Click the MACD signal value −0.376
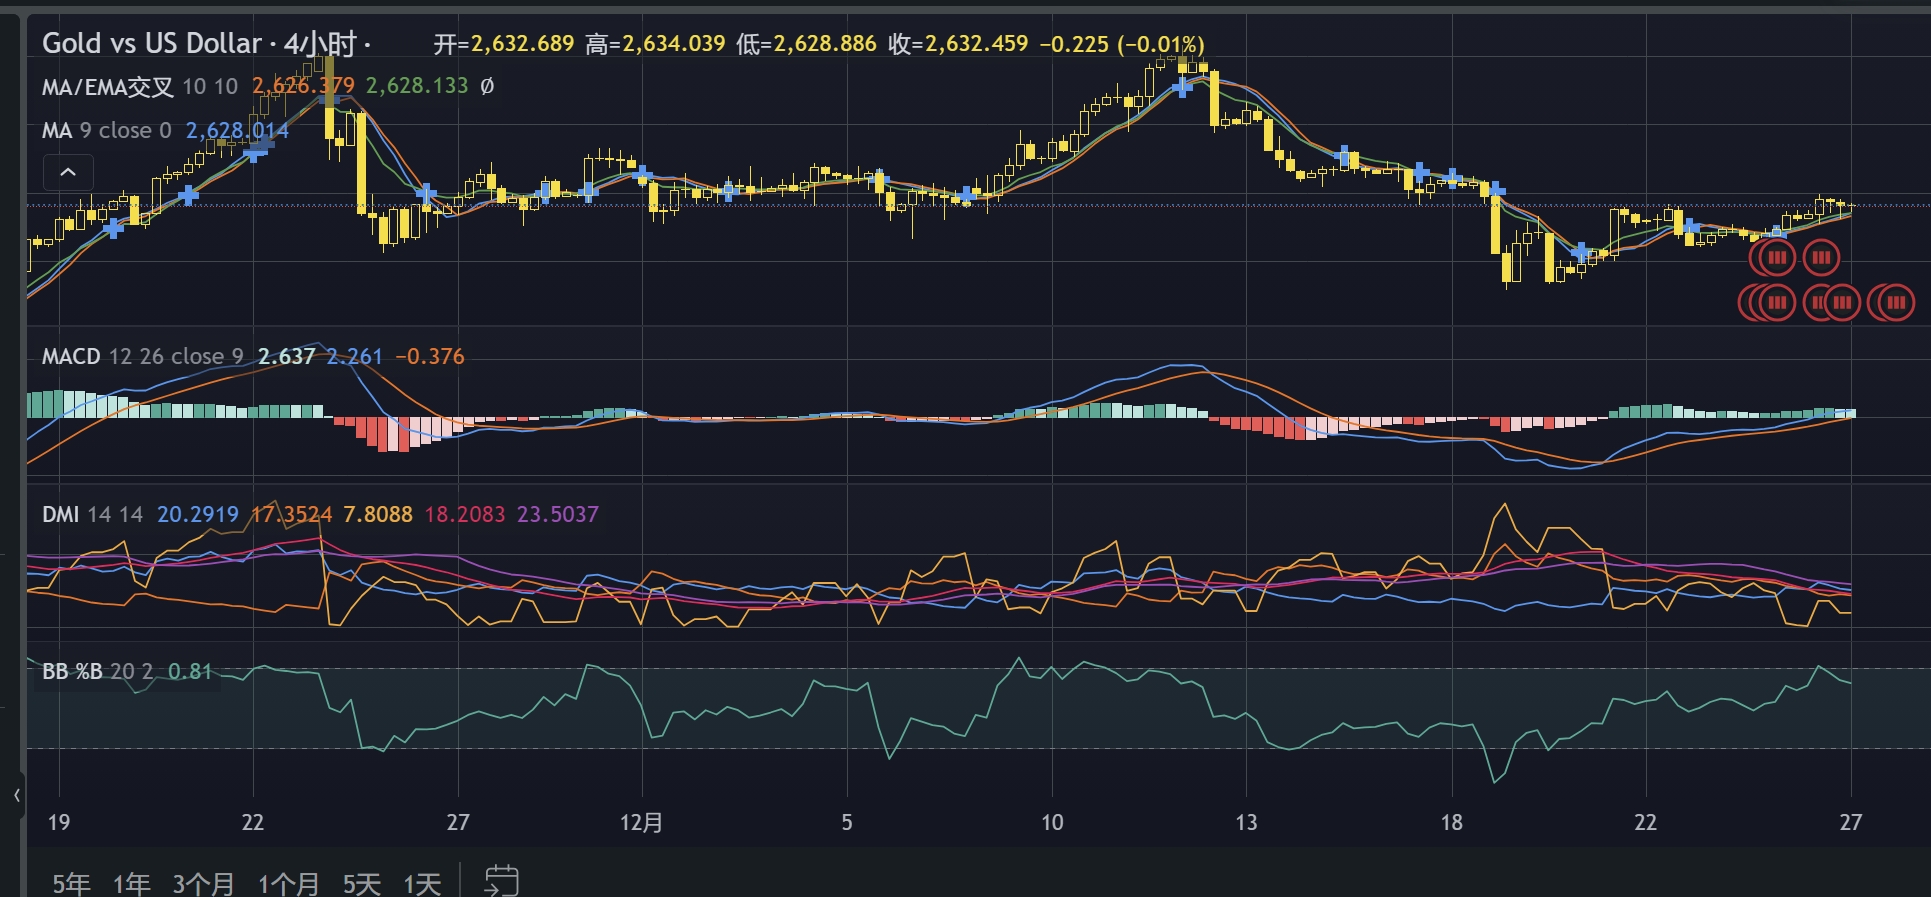This screenshot has height=897, width=1931. 430,356
